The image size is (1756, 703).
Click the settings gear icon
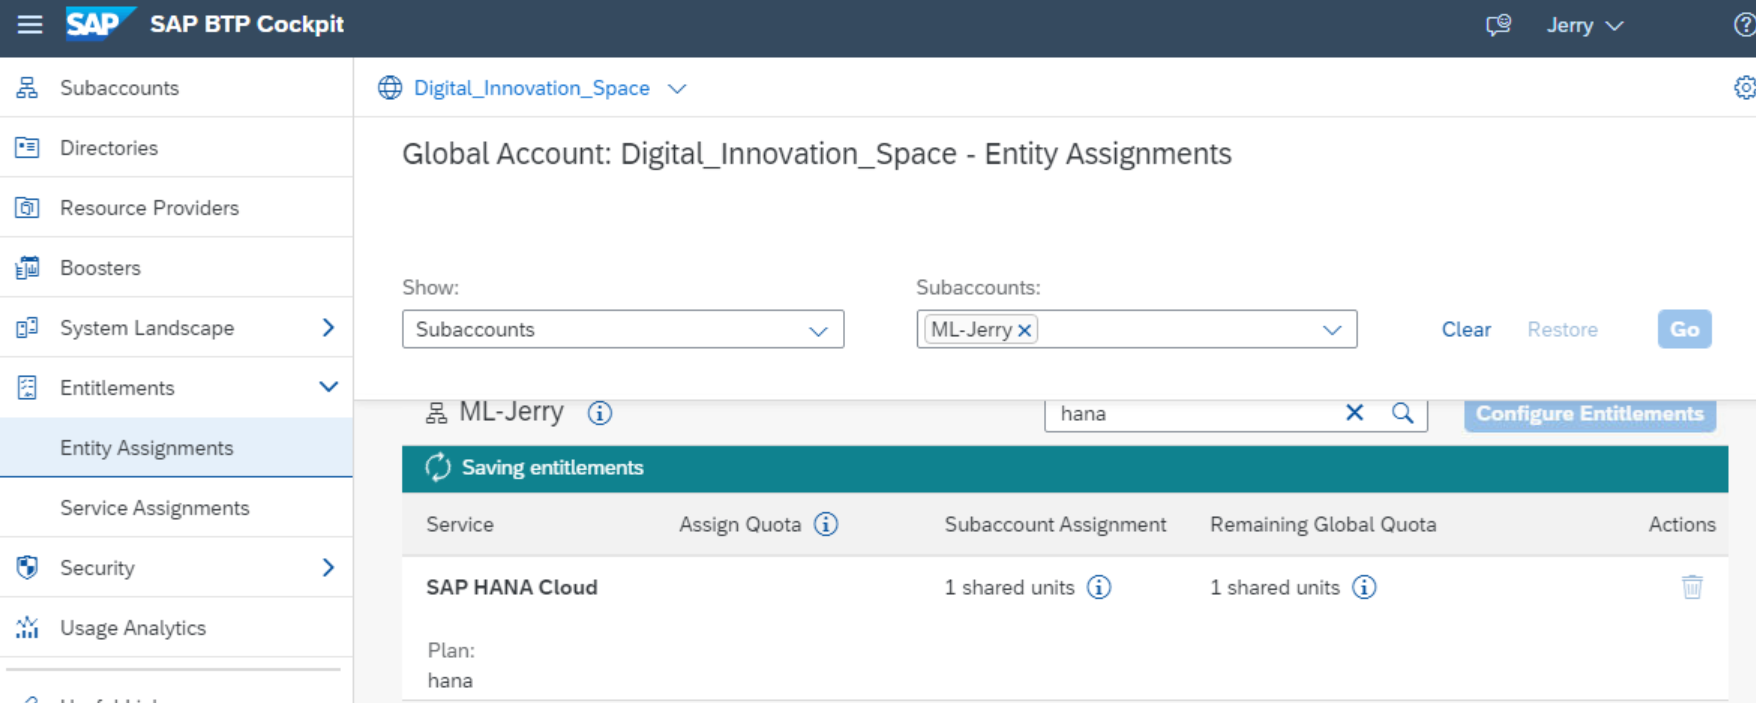pyautogui.click(x=1744, y=88)
